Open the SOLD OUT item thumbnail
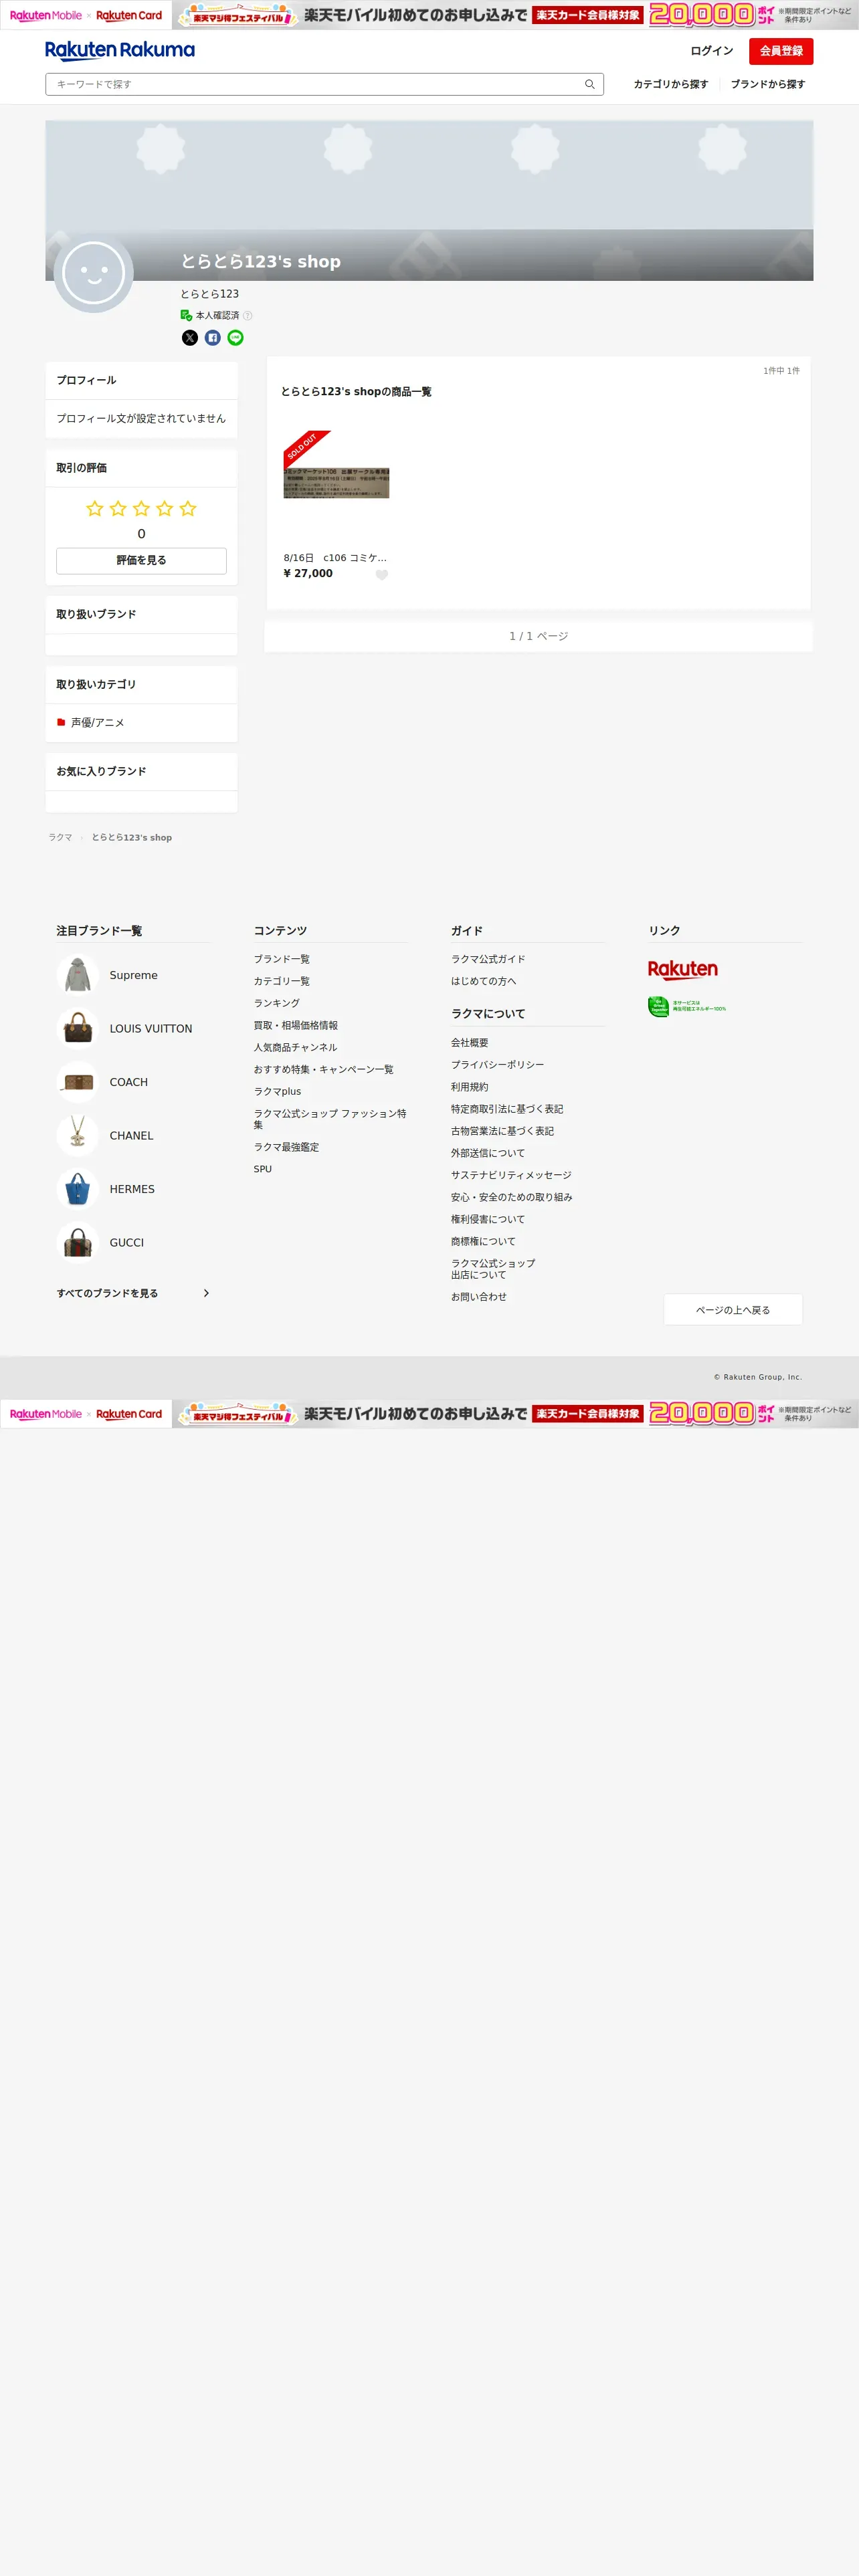The image size is (859, 2576). (x=336, y=483)
